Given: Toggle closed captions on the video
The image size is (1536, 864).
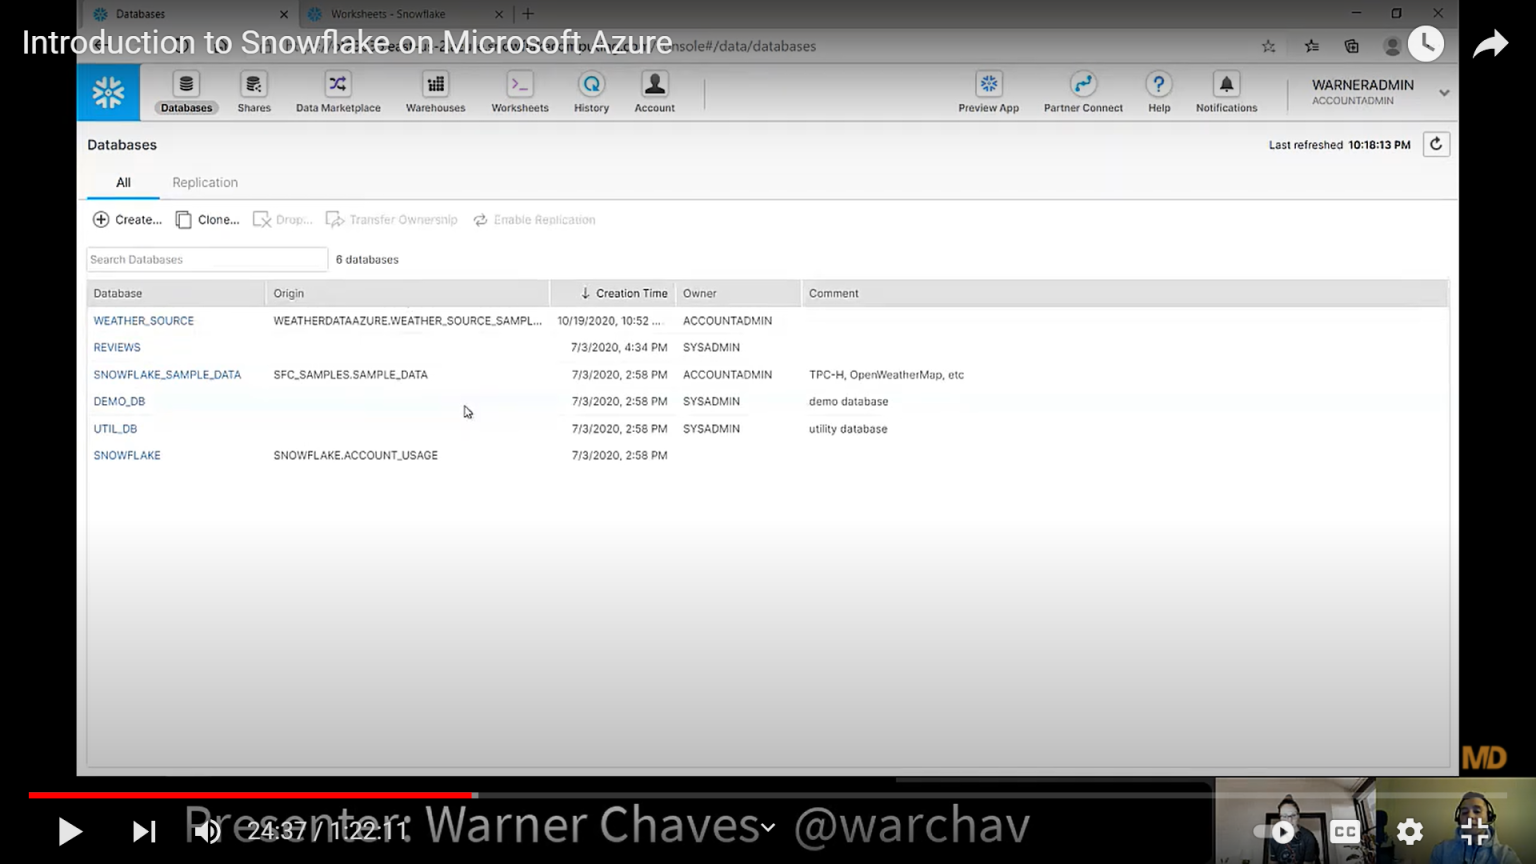Looking at the screenshot, I should (1344, 831).
